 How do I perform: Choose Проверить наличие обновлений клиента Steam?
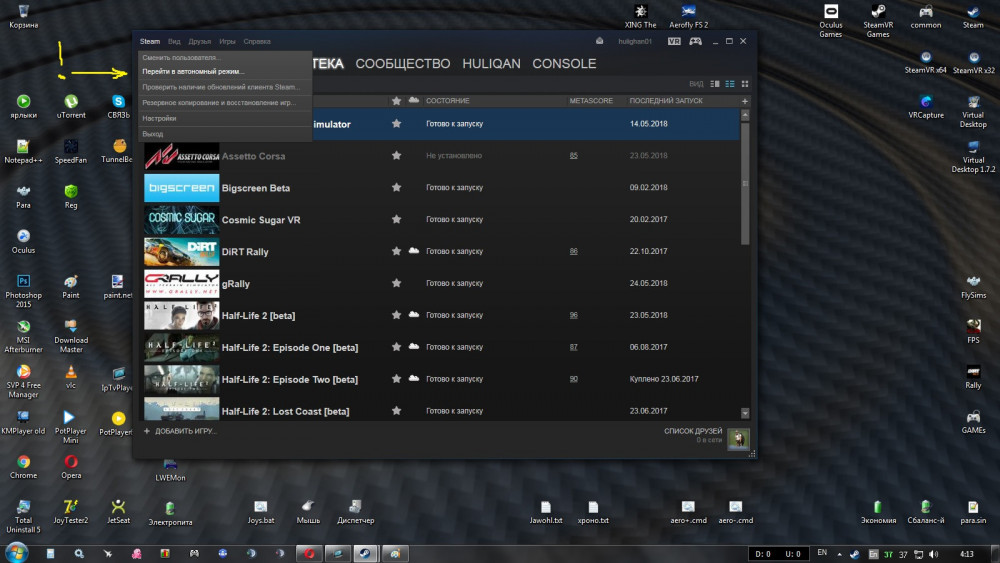224,87
